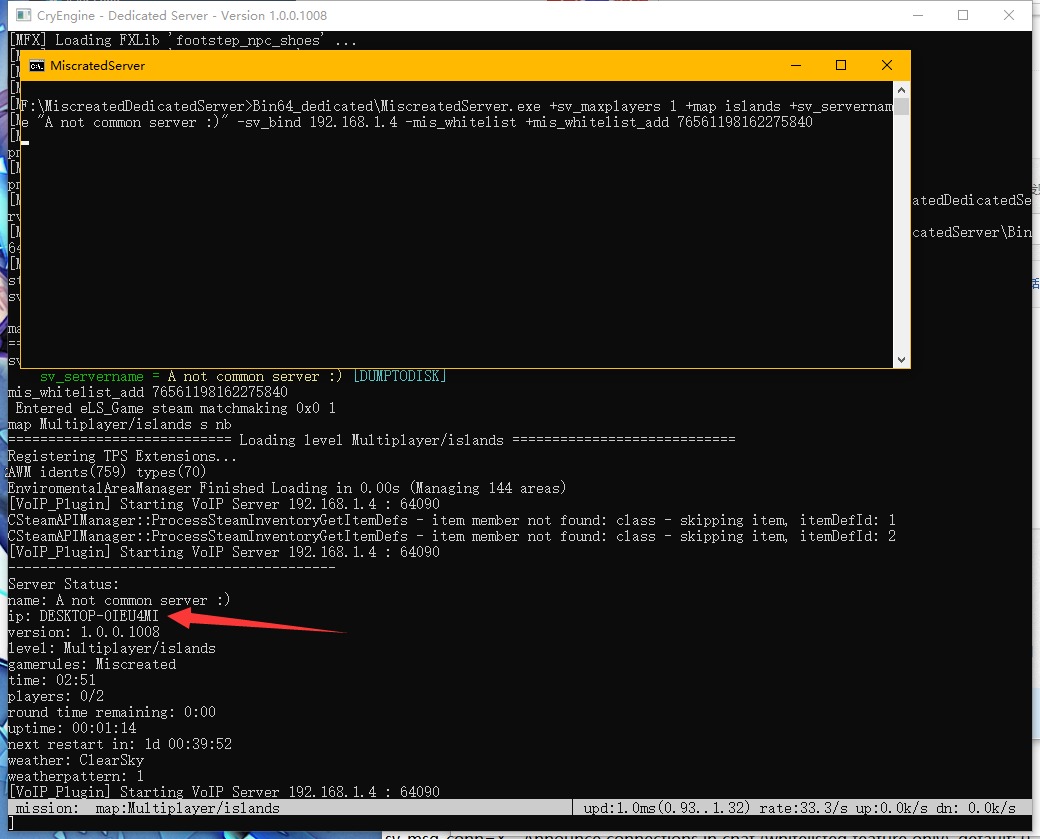Click 'level: Multiplayer/islands' line

click(x=111, y=648)
